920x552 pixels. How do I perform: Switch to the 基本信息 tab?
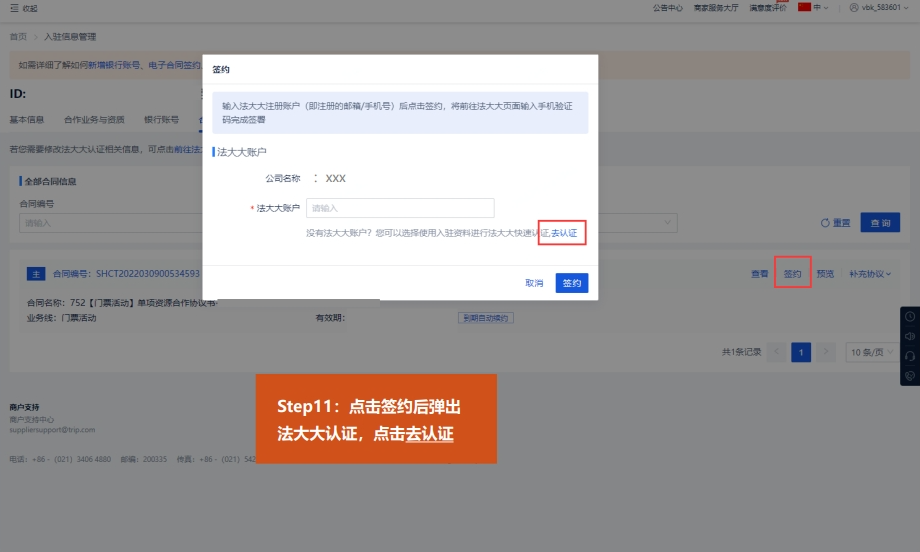[27, 119]
